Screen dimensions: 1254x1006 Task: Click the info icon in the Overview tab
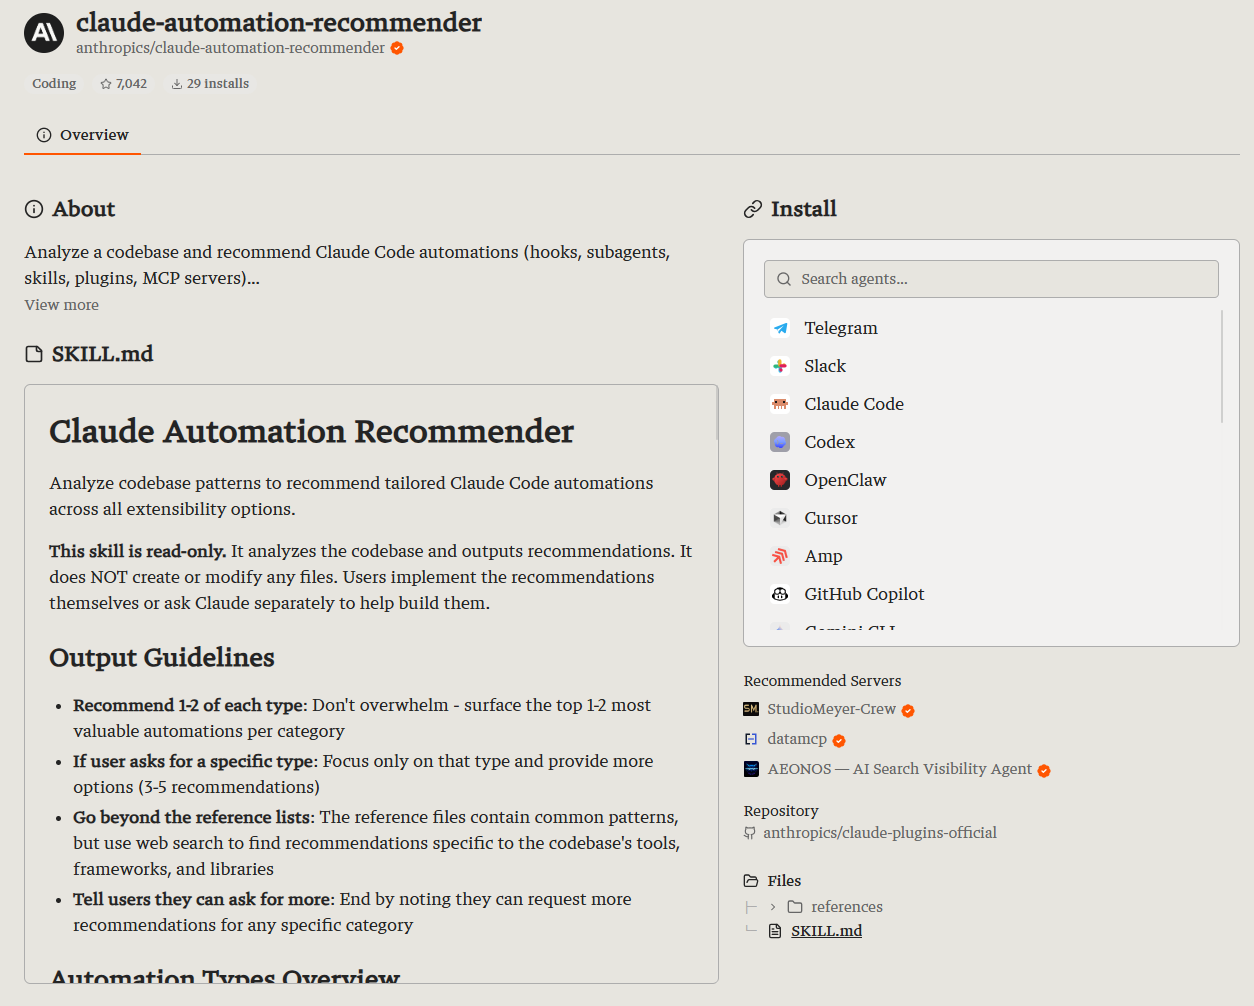coord(44,135)
